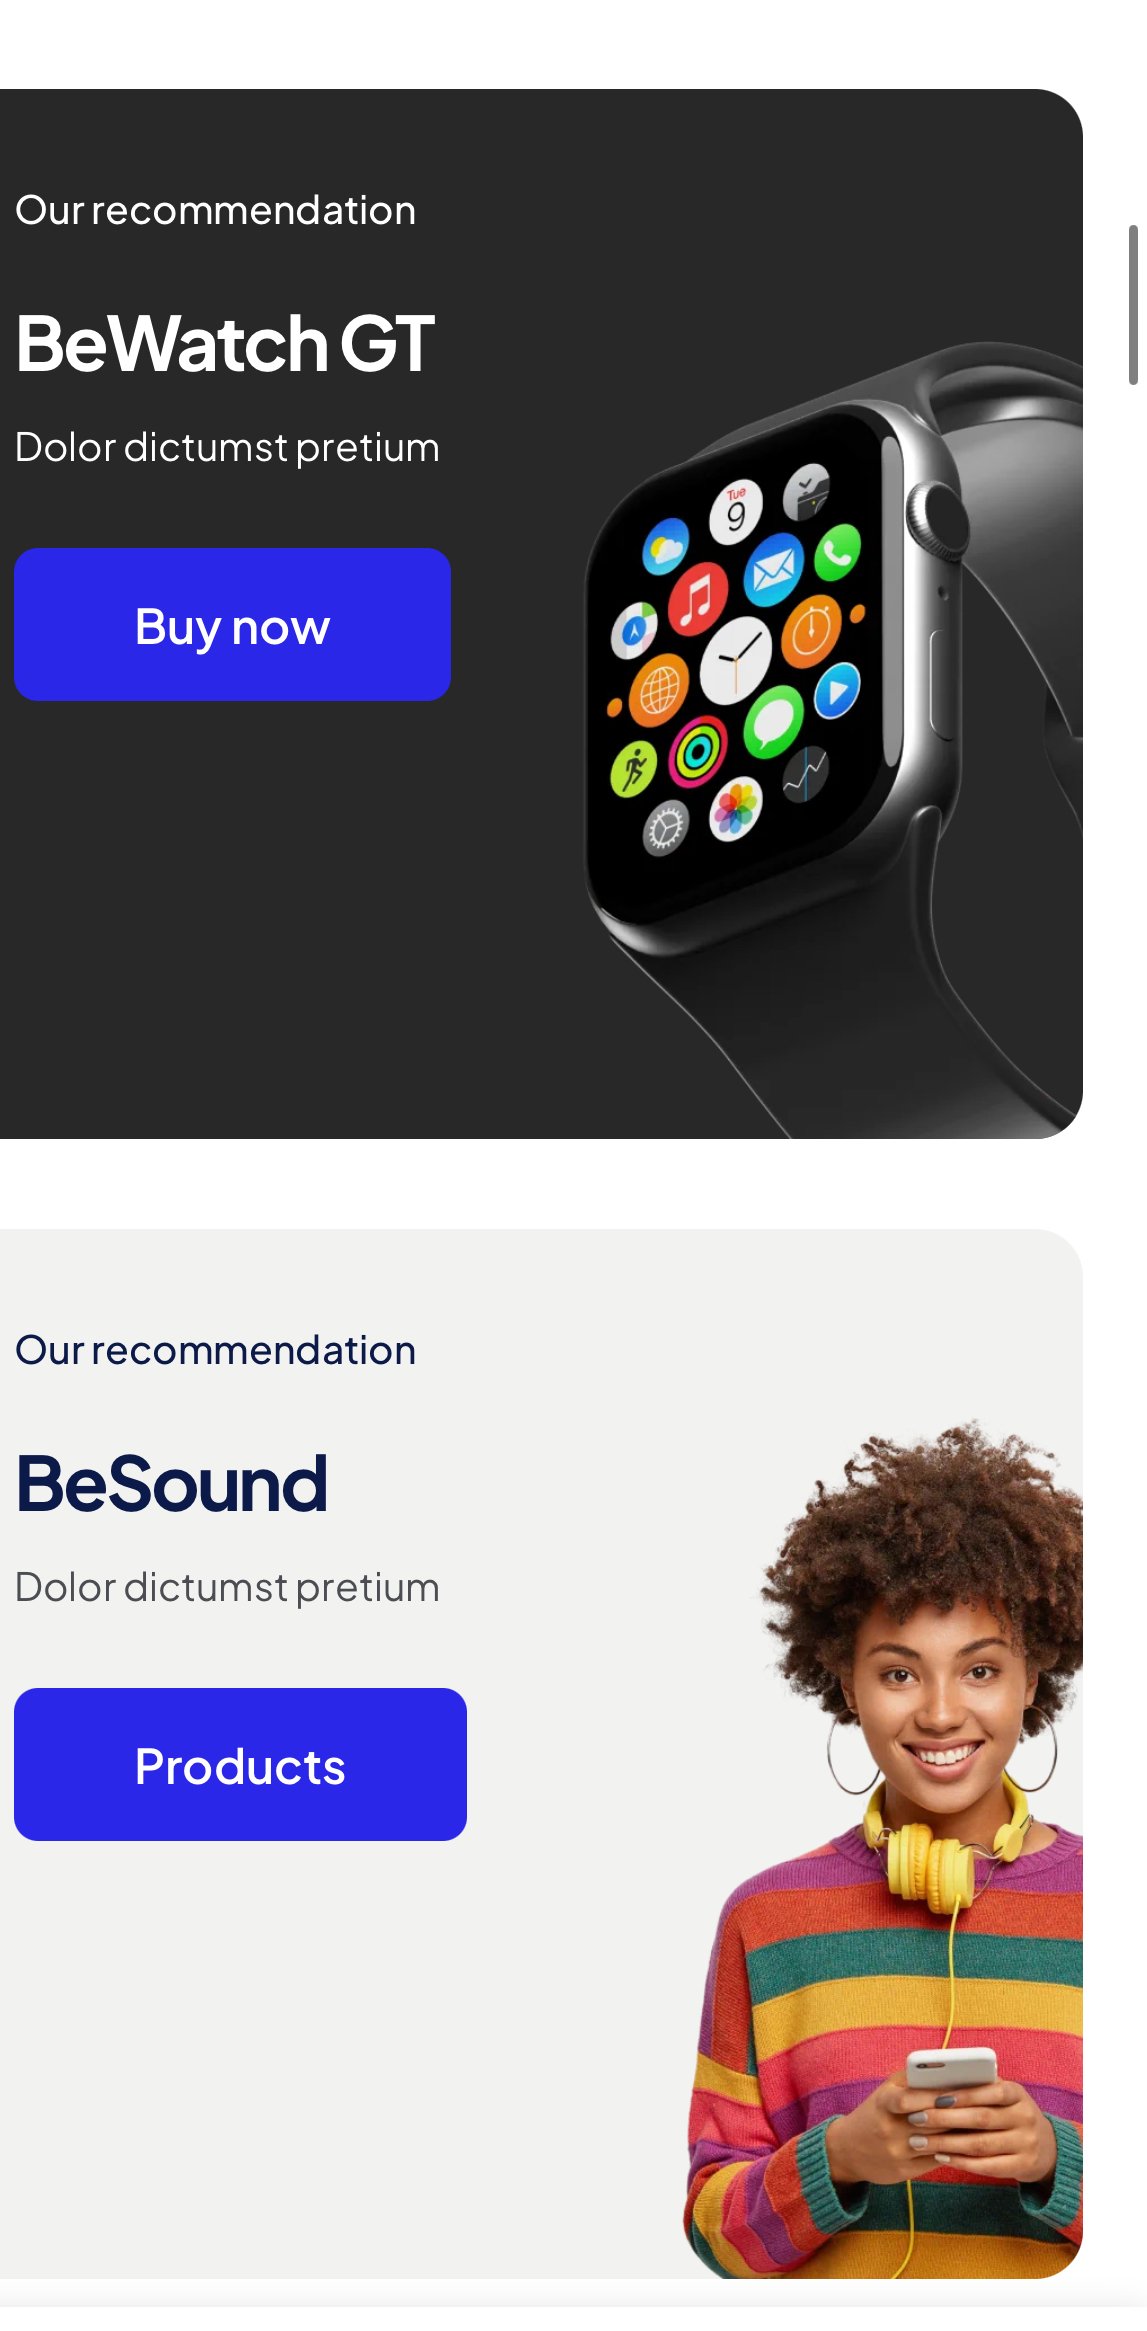
Task: Click the white analog clock icon on watch
Action: (735, 660)
